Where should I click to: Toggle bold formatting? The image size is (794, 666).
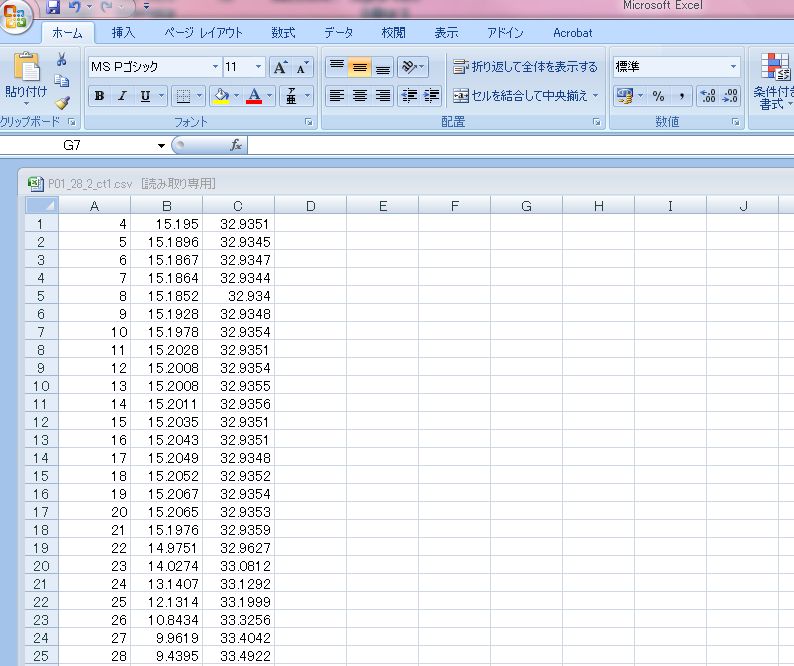click(x=99, y=96)
